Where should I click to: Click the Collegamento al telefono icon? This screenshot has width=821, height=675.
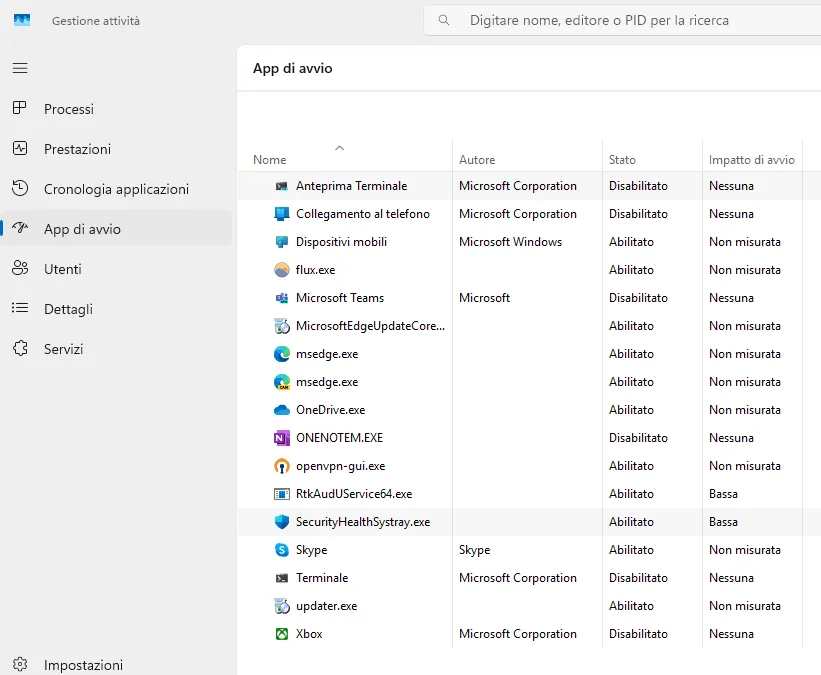coord(282,213)
